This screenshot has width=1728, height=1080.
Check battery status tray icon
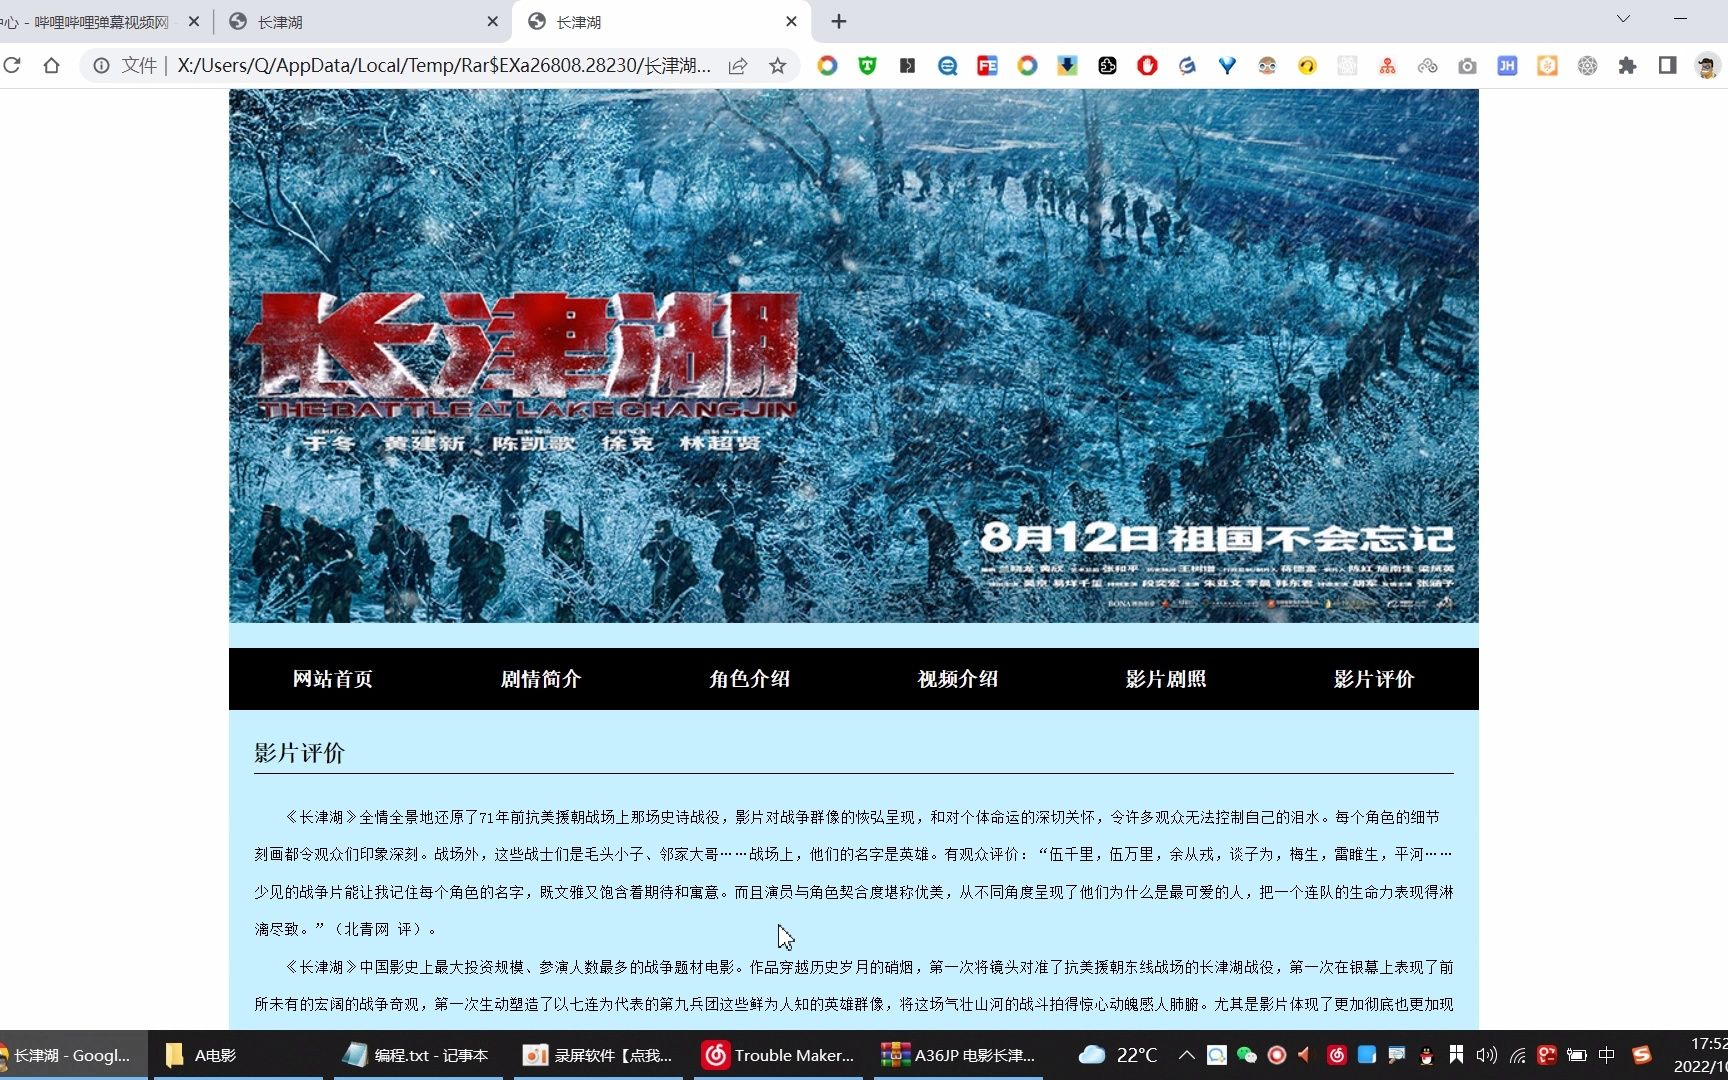(x=1577, y=1055)
